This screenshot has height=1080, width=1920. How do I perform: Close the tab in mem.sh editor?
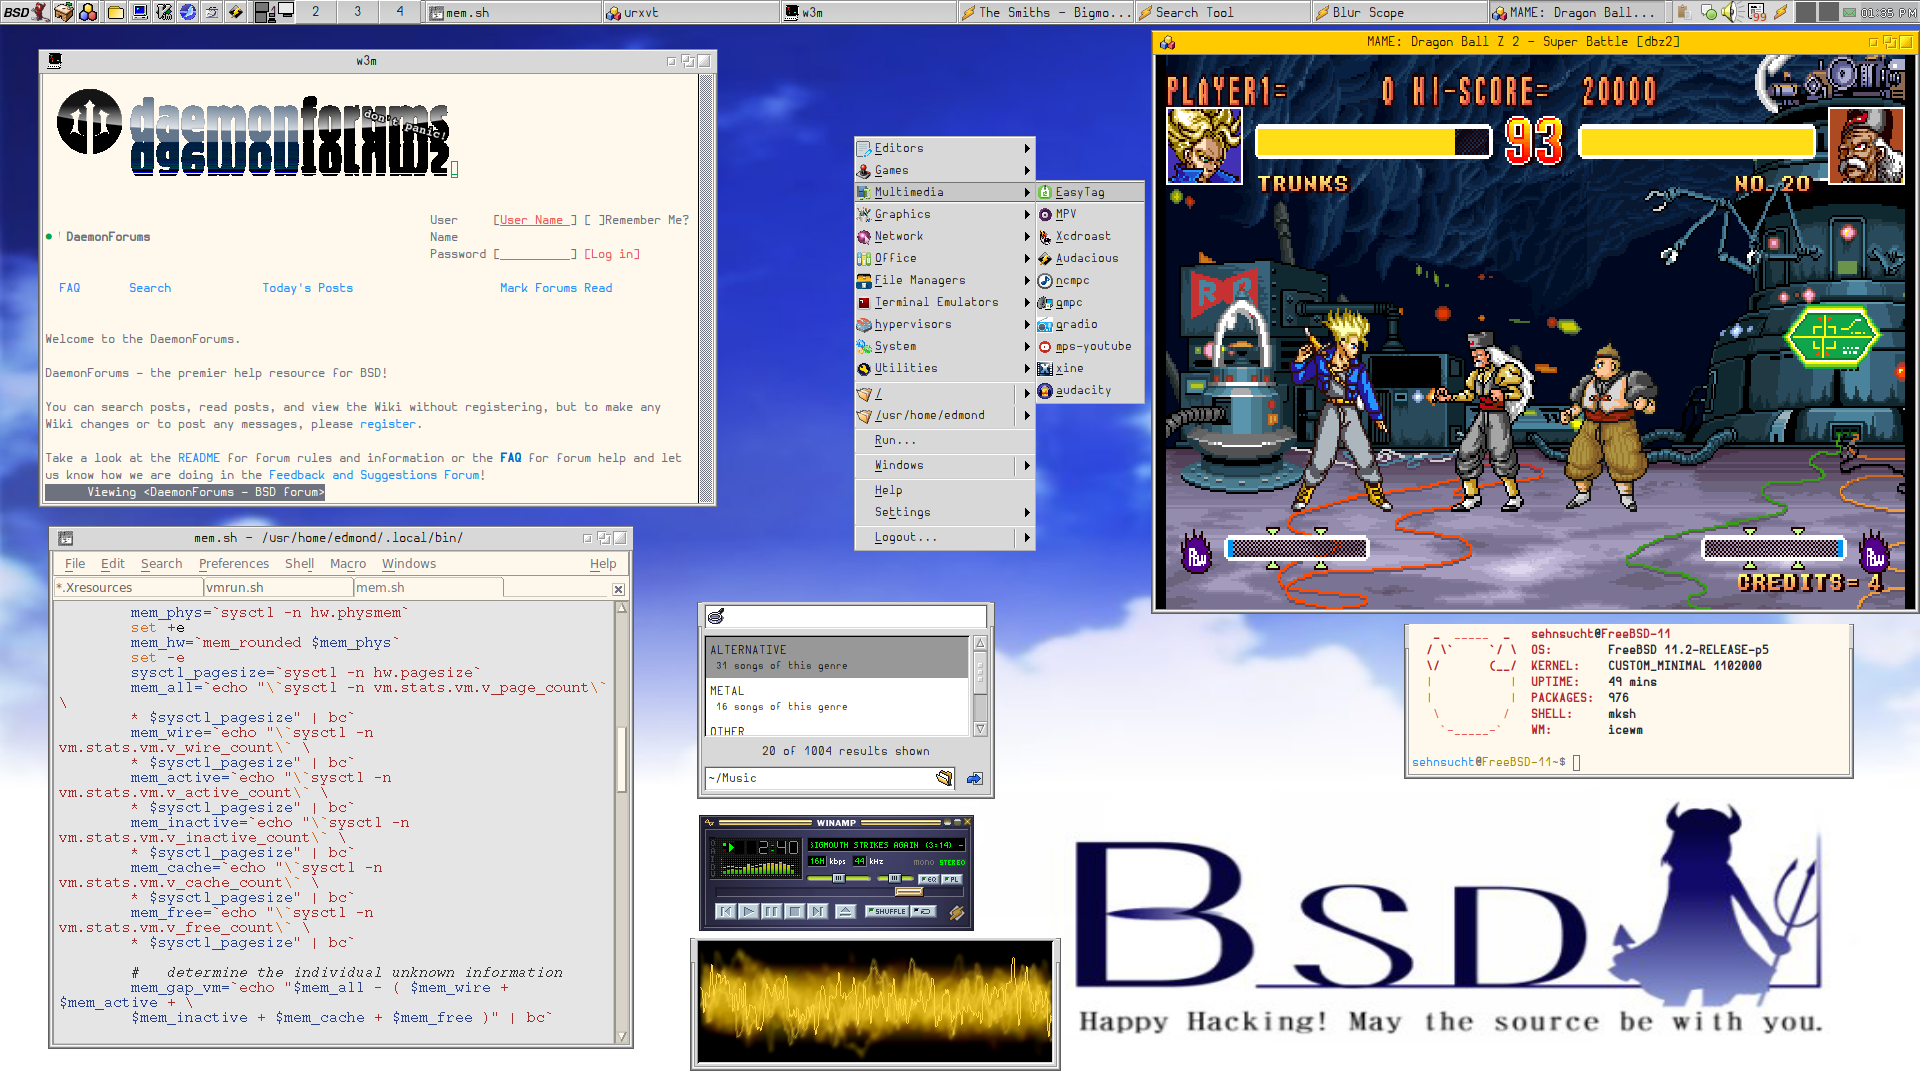coord(618,589)
